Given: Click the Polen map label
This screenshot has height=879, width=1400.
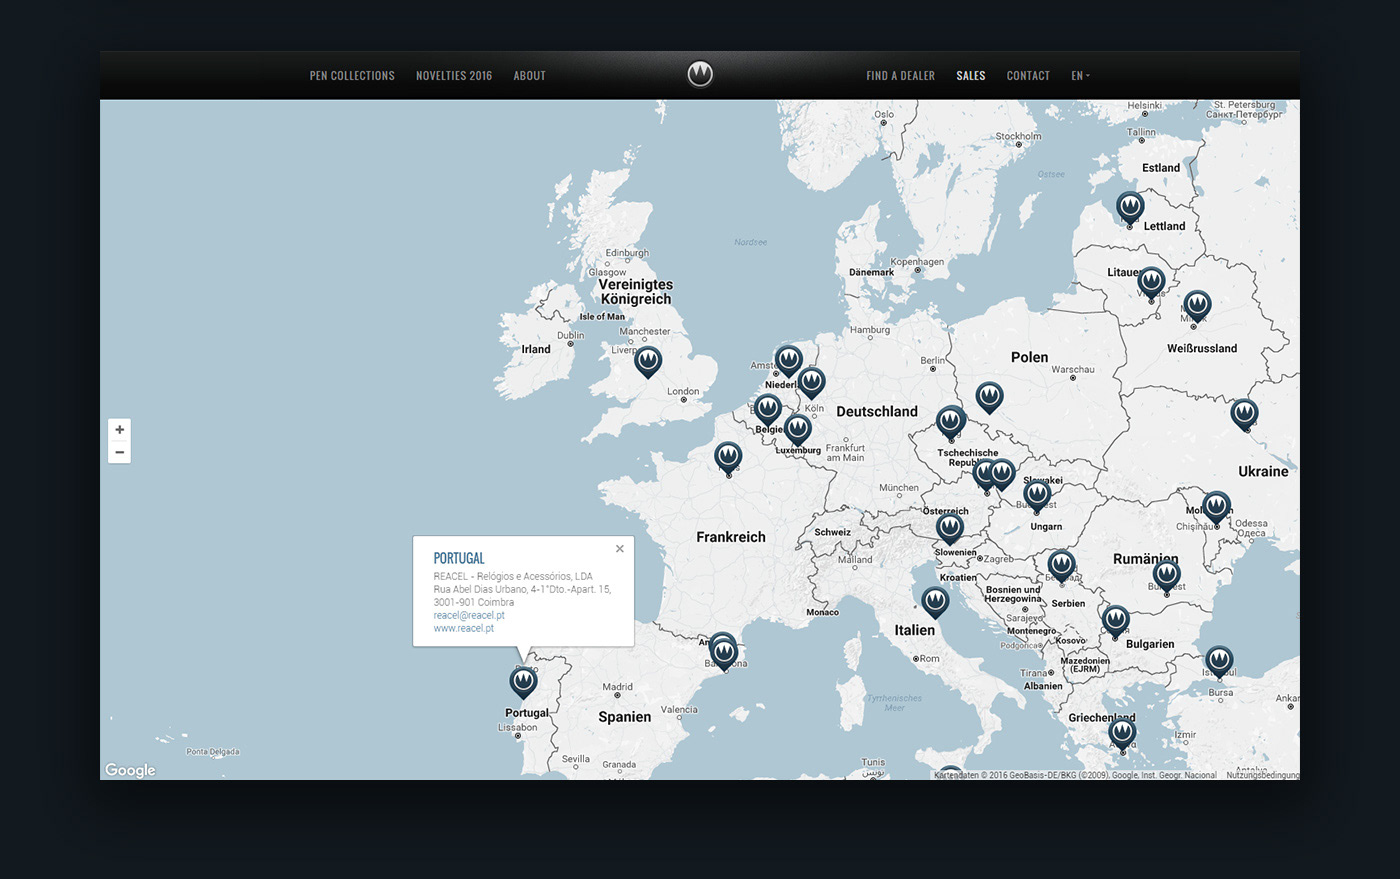Looking at the screenshot, I should pyautogui.click(x=1029, y=357).
